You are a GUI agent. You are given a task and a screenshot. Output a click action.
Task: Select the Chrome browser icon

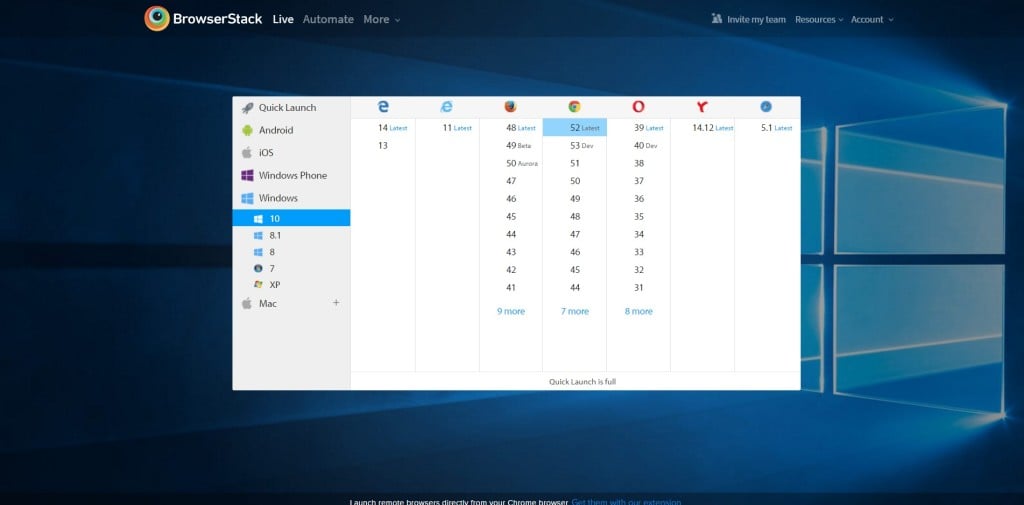pos(574,107)
